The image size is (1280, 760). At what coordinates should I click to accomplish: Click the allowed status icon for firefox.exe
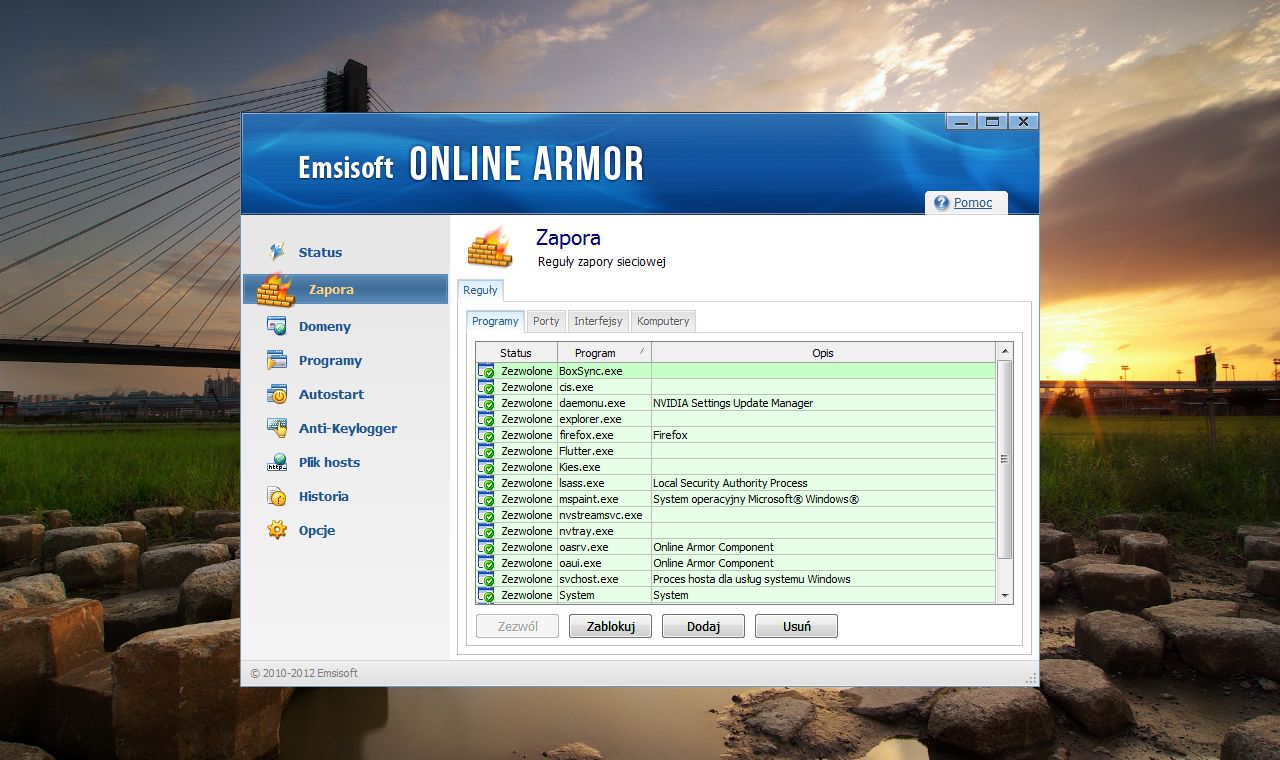(487, 435)
